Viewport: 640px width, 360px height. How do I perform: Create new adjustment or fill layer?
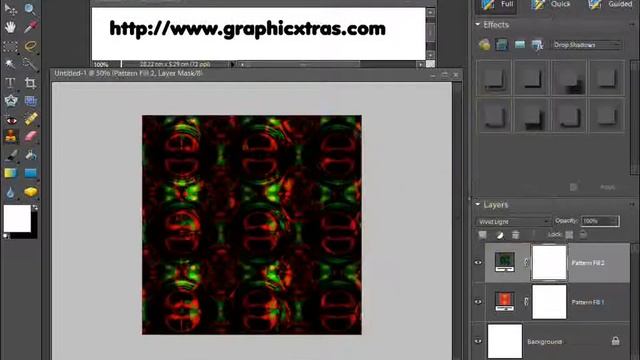click(x=500, y=235)
